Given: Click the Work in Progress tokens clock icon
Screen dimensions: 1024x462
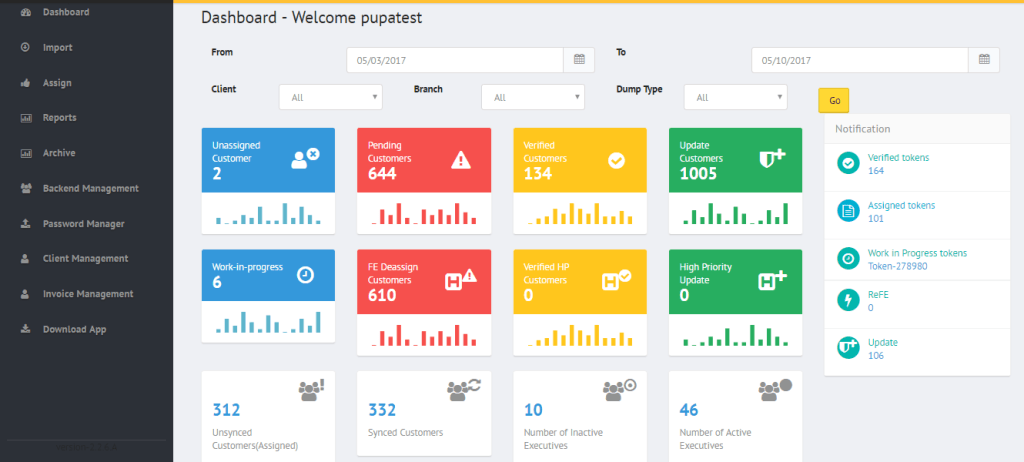Looking at the screenshot, I should (848, 259).
